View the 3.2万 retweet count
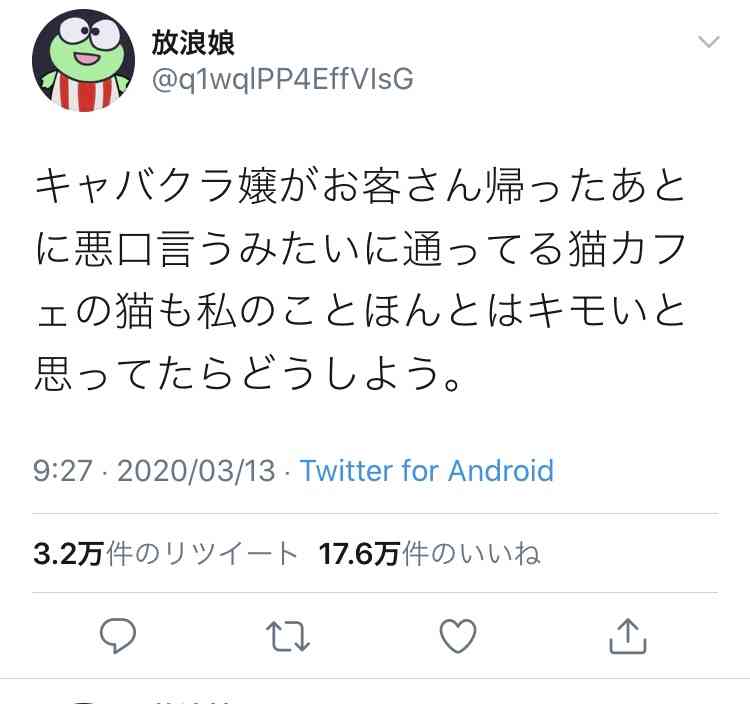 [68, 554]
